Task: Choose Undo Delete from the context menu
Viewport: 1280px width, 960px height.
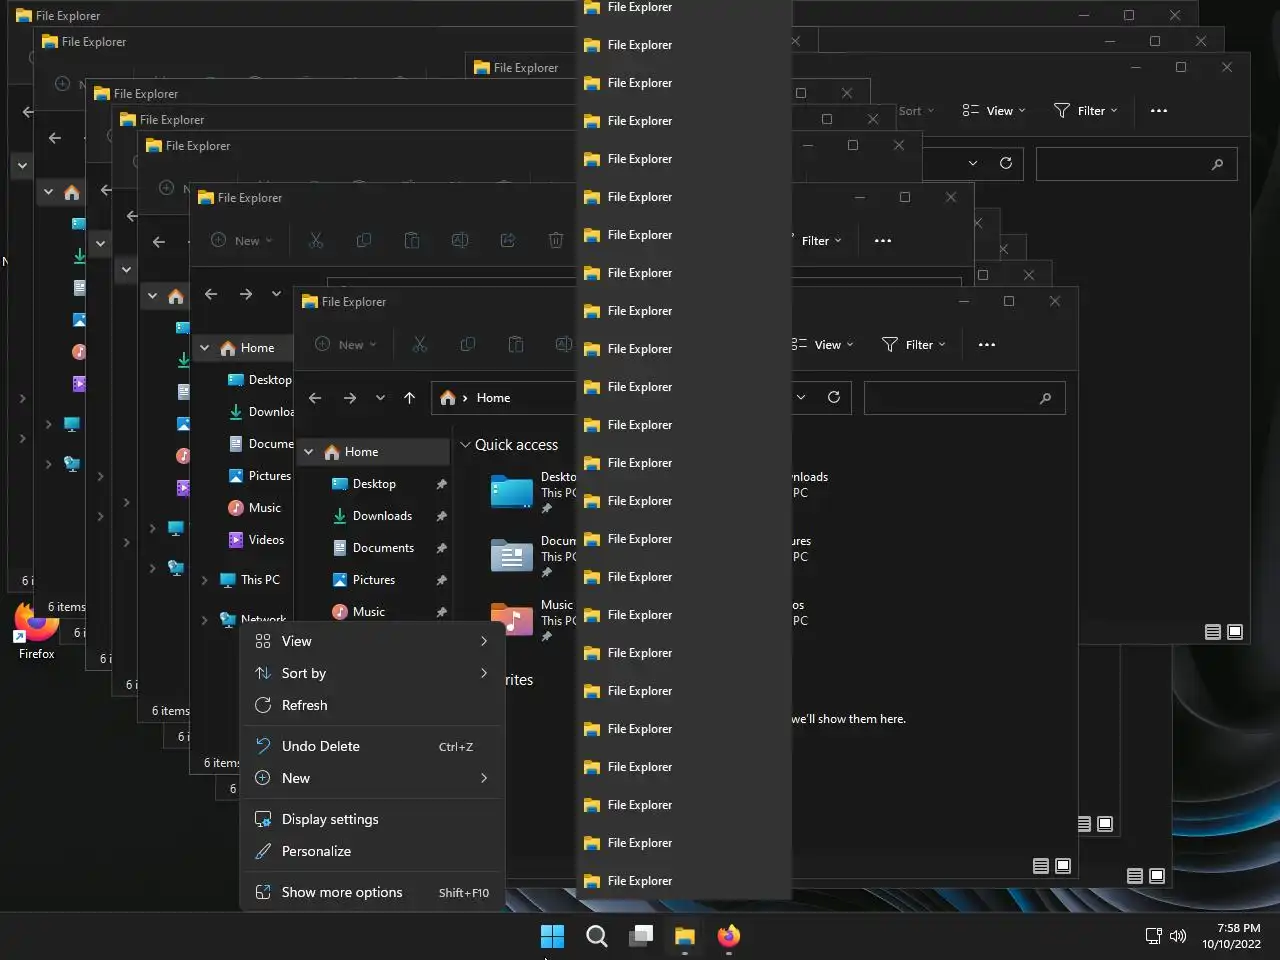Action: tap(372, 746)
